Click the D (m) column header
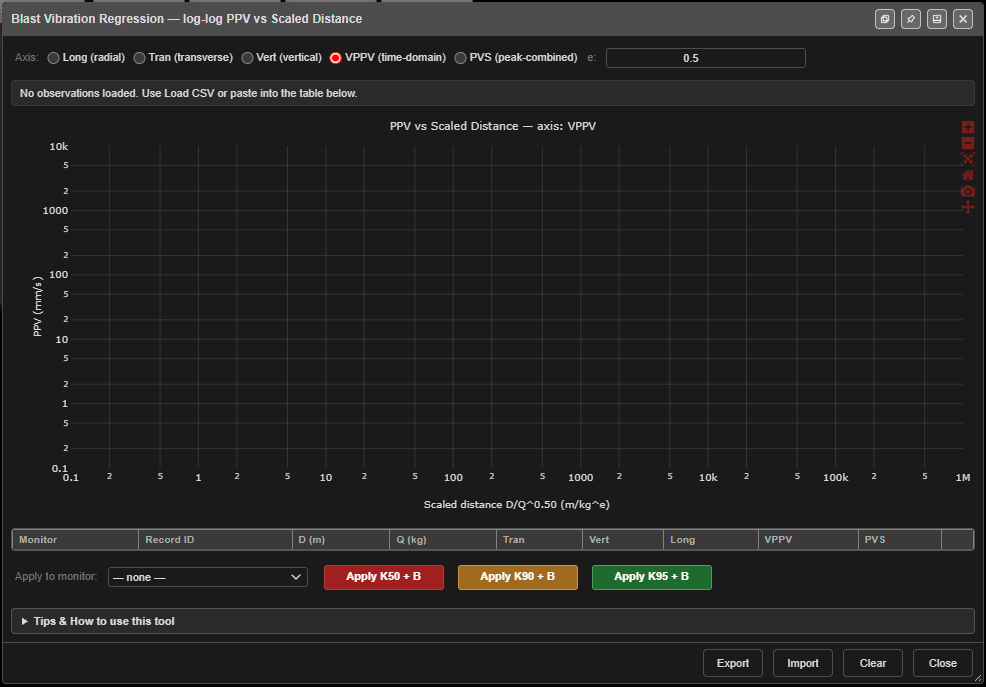This screenshot has height=687, width=986. click(x=341, y=540)
